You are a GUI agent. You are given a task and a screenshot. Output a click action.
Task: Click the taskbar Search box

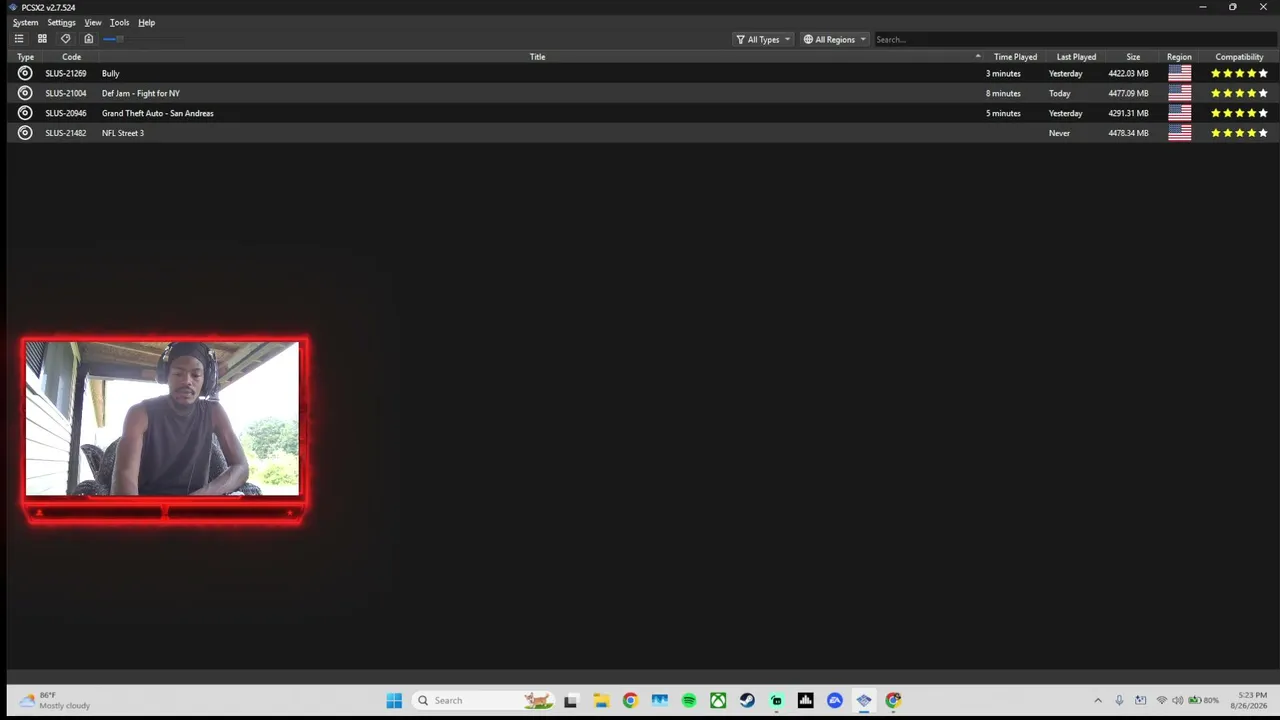[485, 700]
